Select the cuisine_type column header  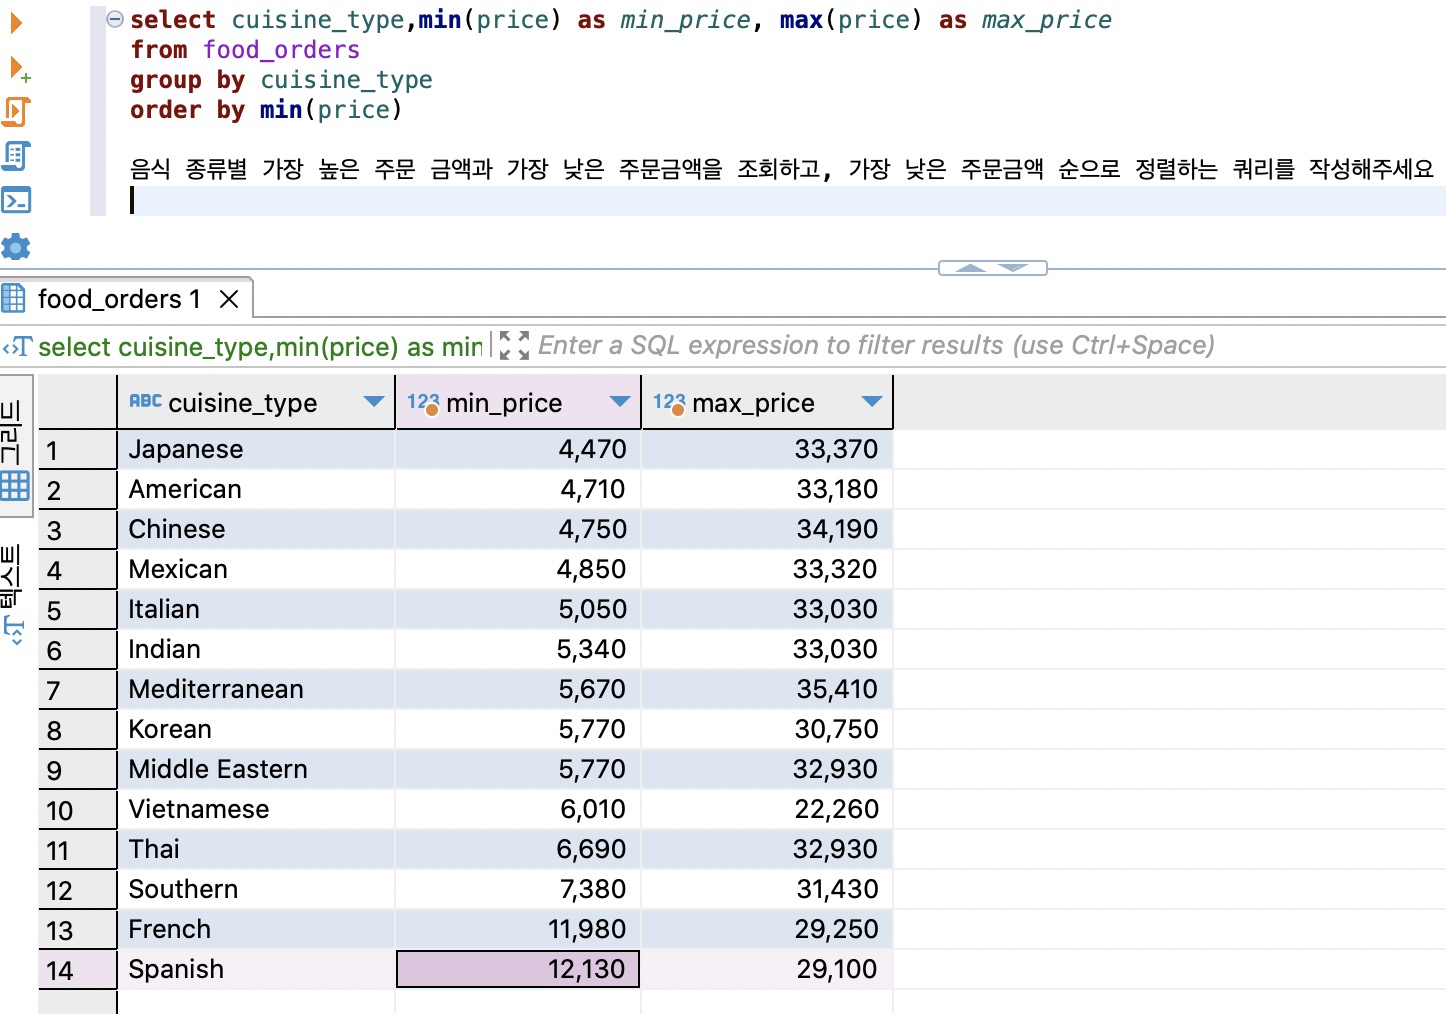coord(256,402)
